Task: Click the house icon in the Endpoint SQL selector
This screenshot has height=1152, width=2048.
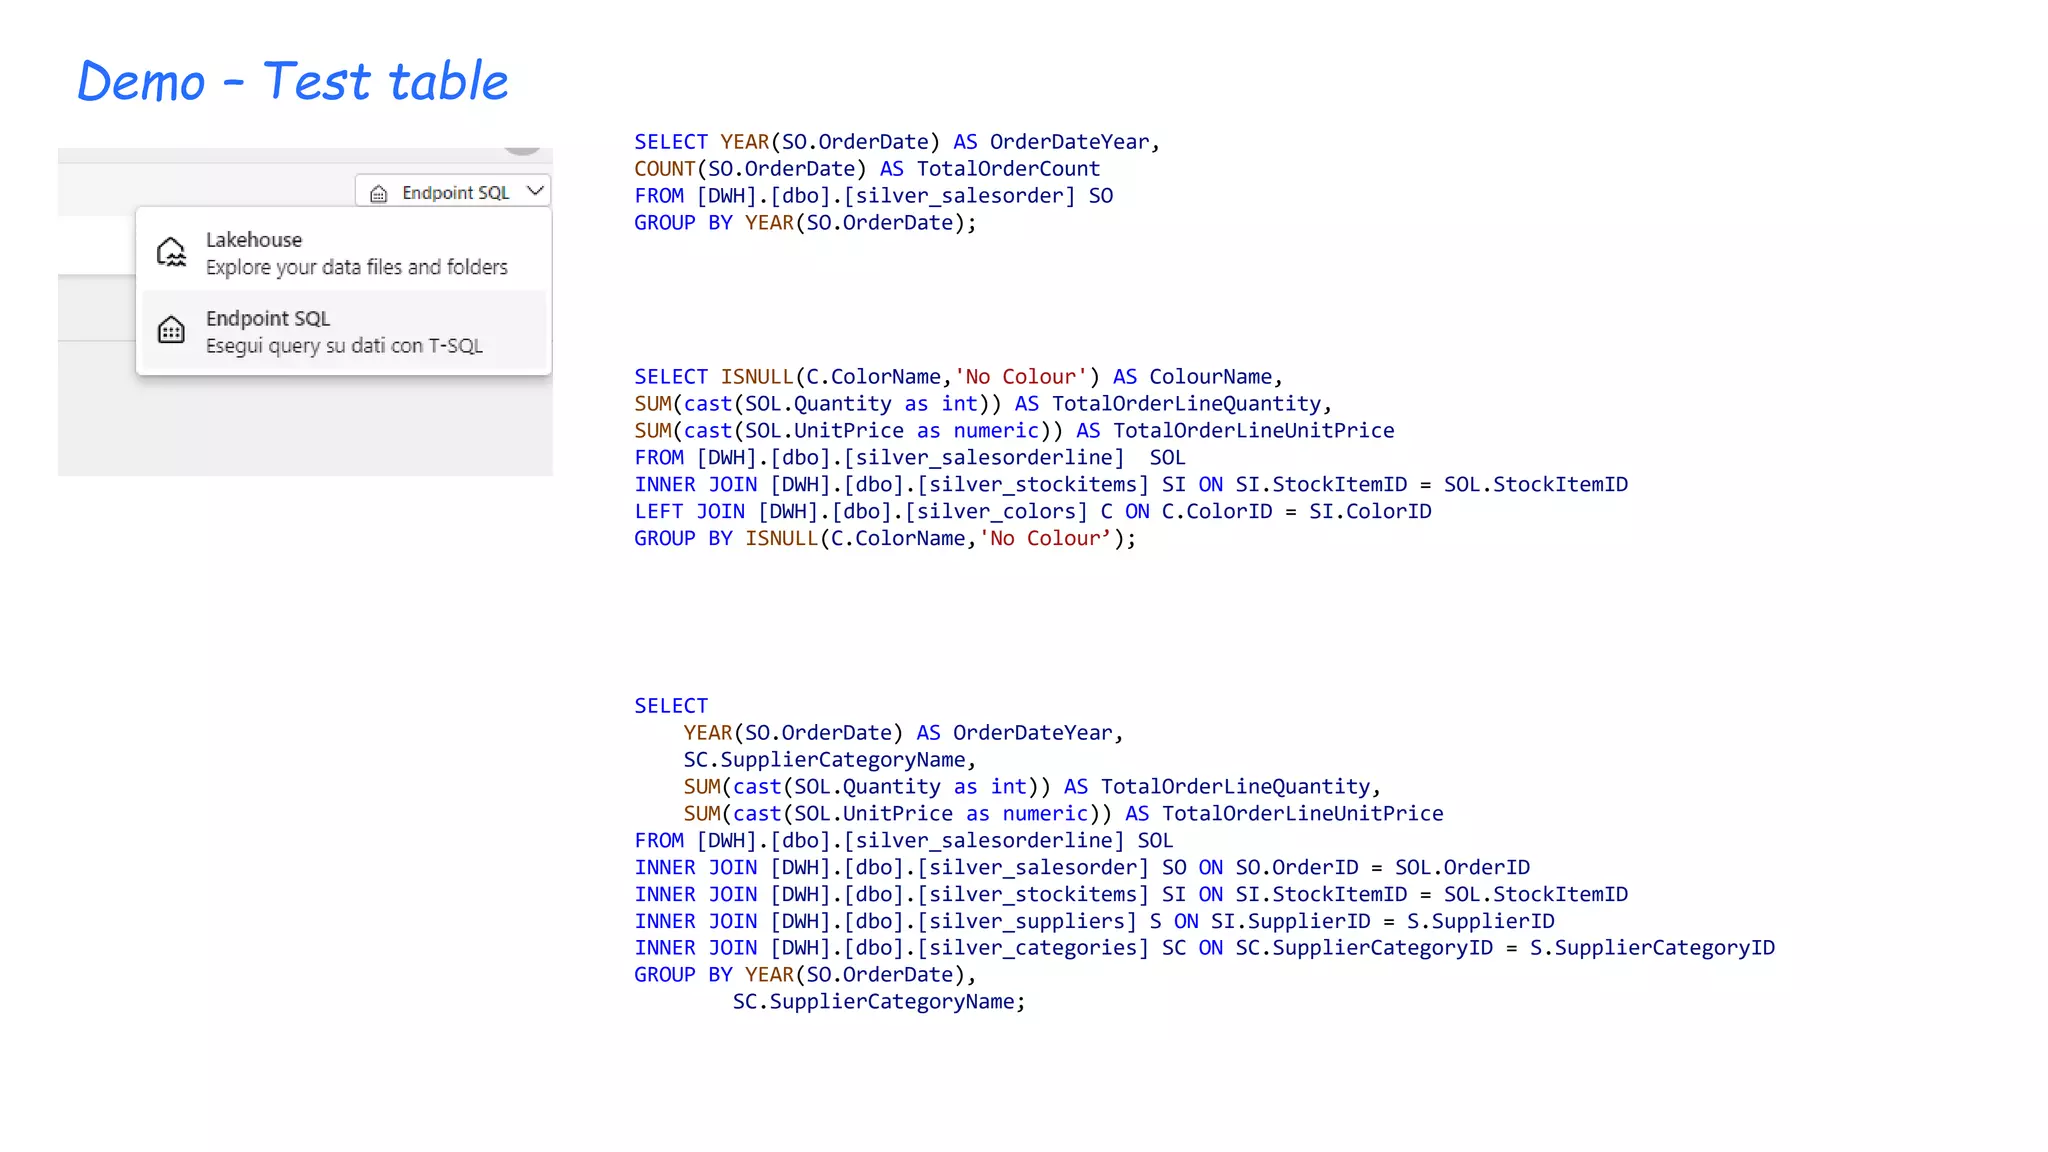Action: tap(378, 193)
